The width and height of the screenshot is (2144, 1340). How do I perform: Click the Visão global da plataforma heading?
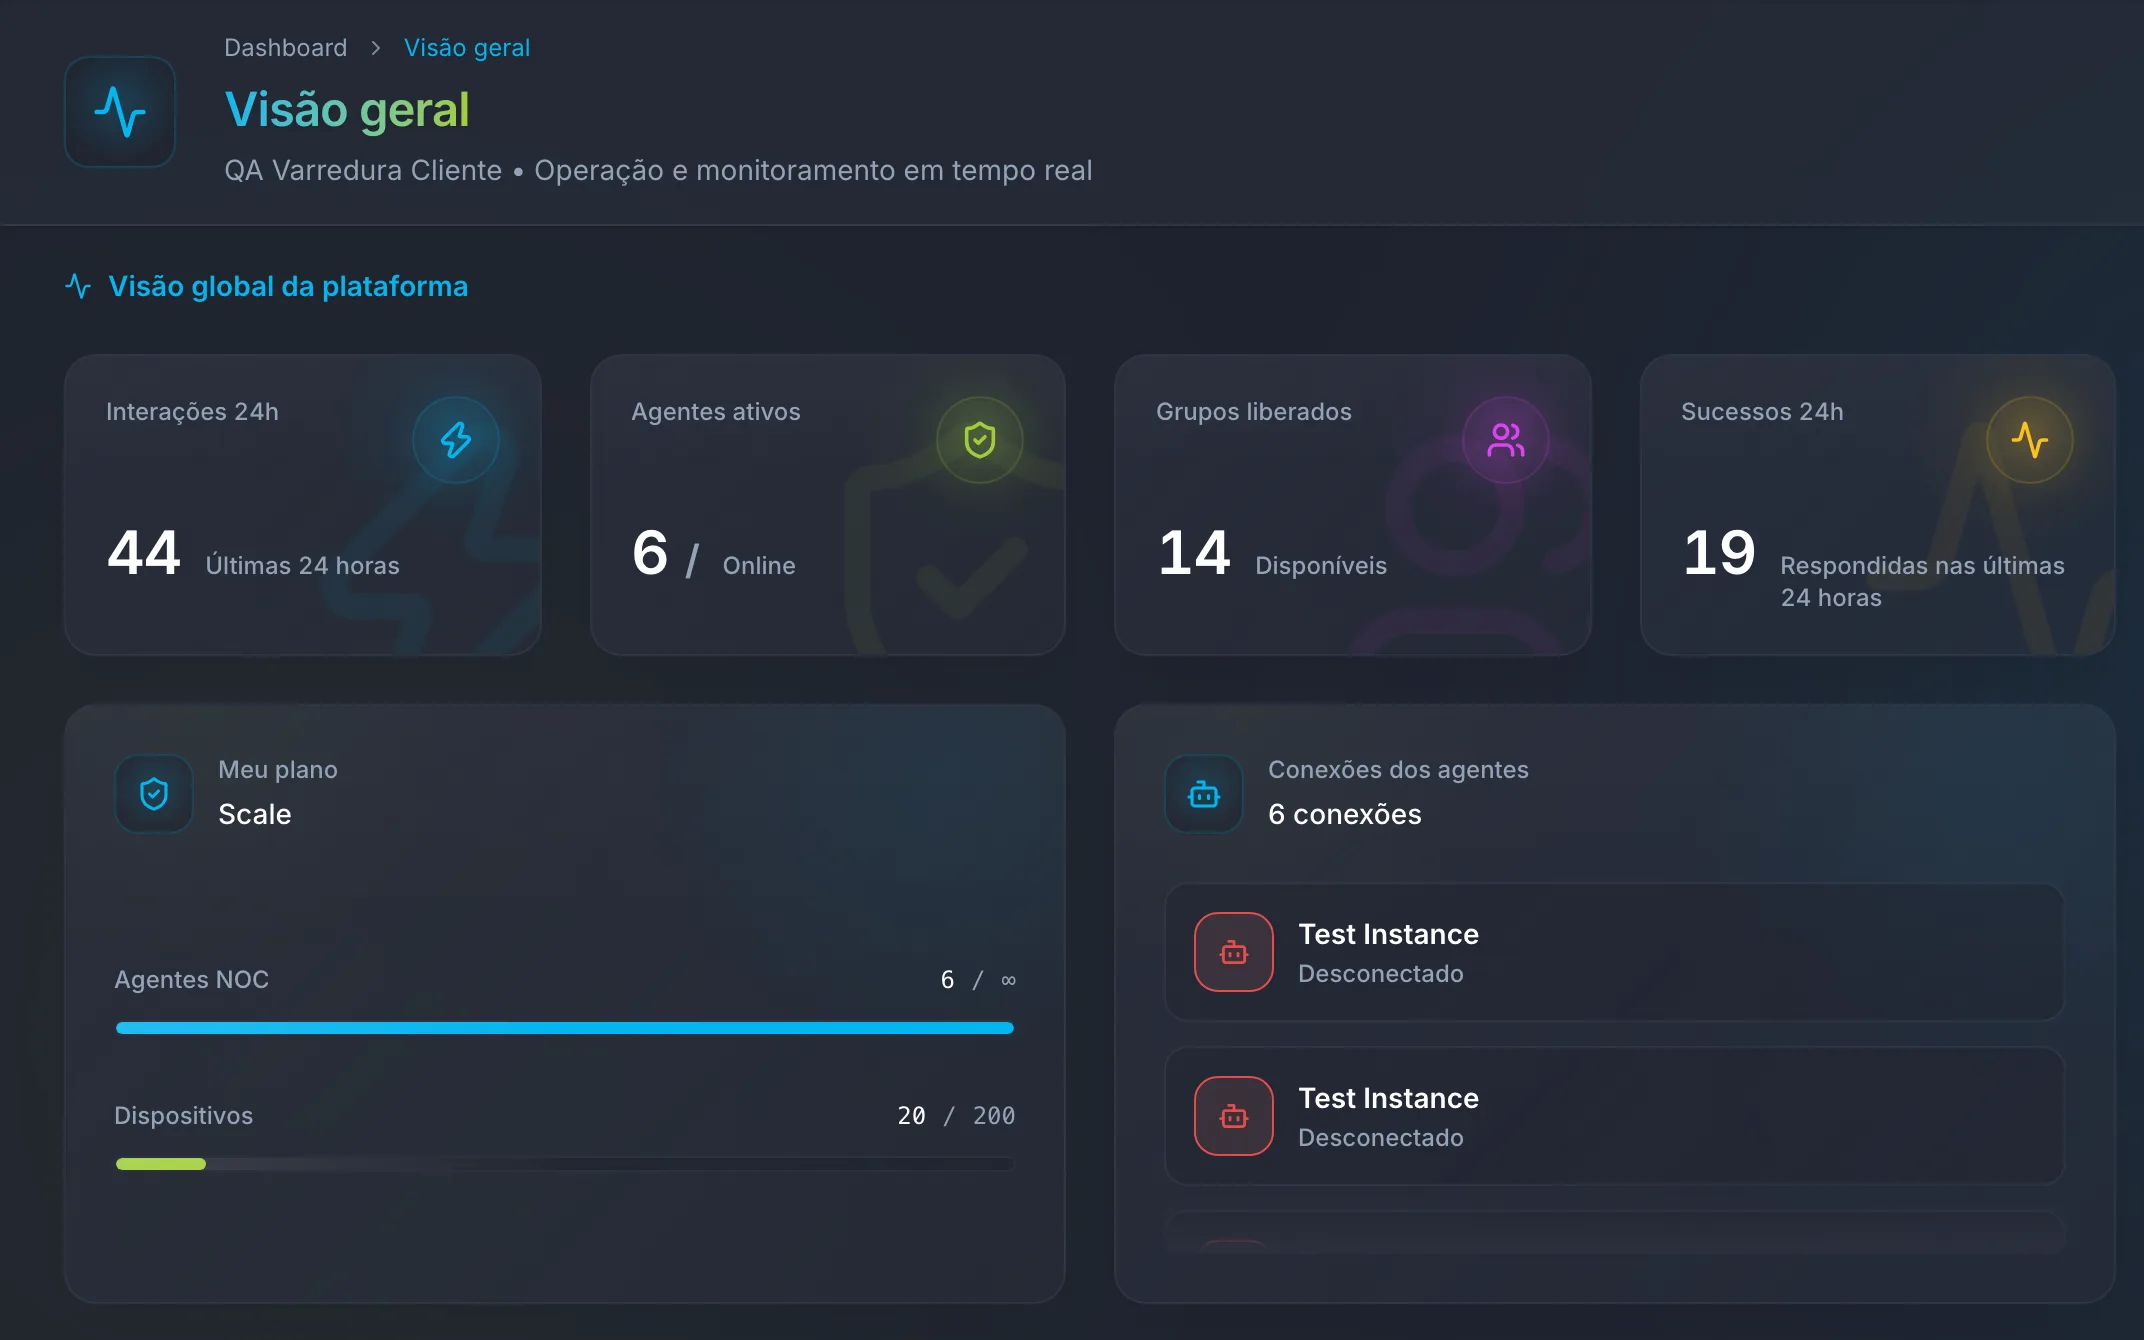[288, 287]
